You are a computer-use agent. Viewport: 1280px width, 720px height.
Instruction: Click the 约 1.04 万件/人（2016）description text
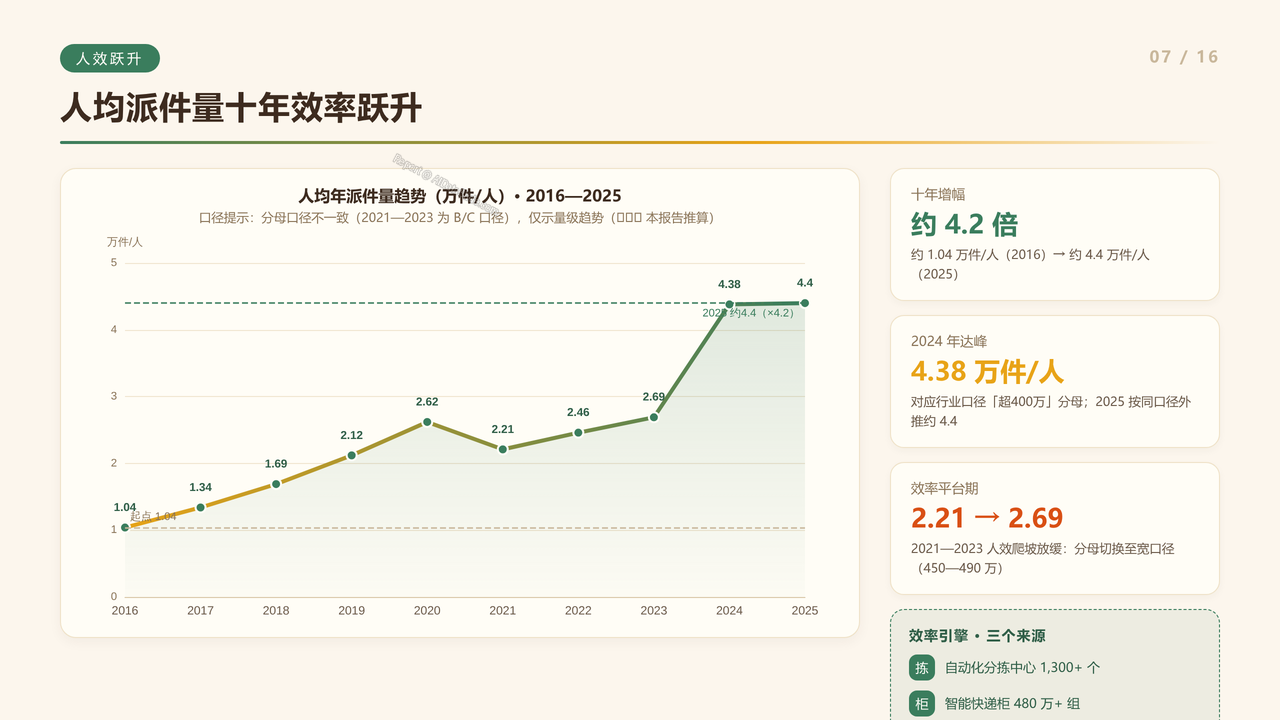click(1030, 264)
